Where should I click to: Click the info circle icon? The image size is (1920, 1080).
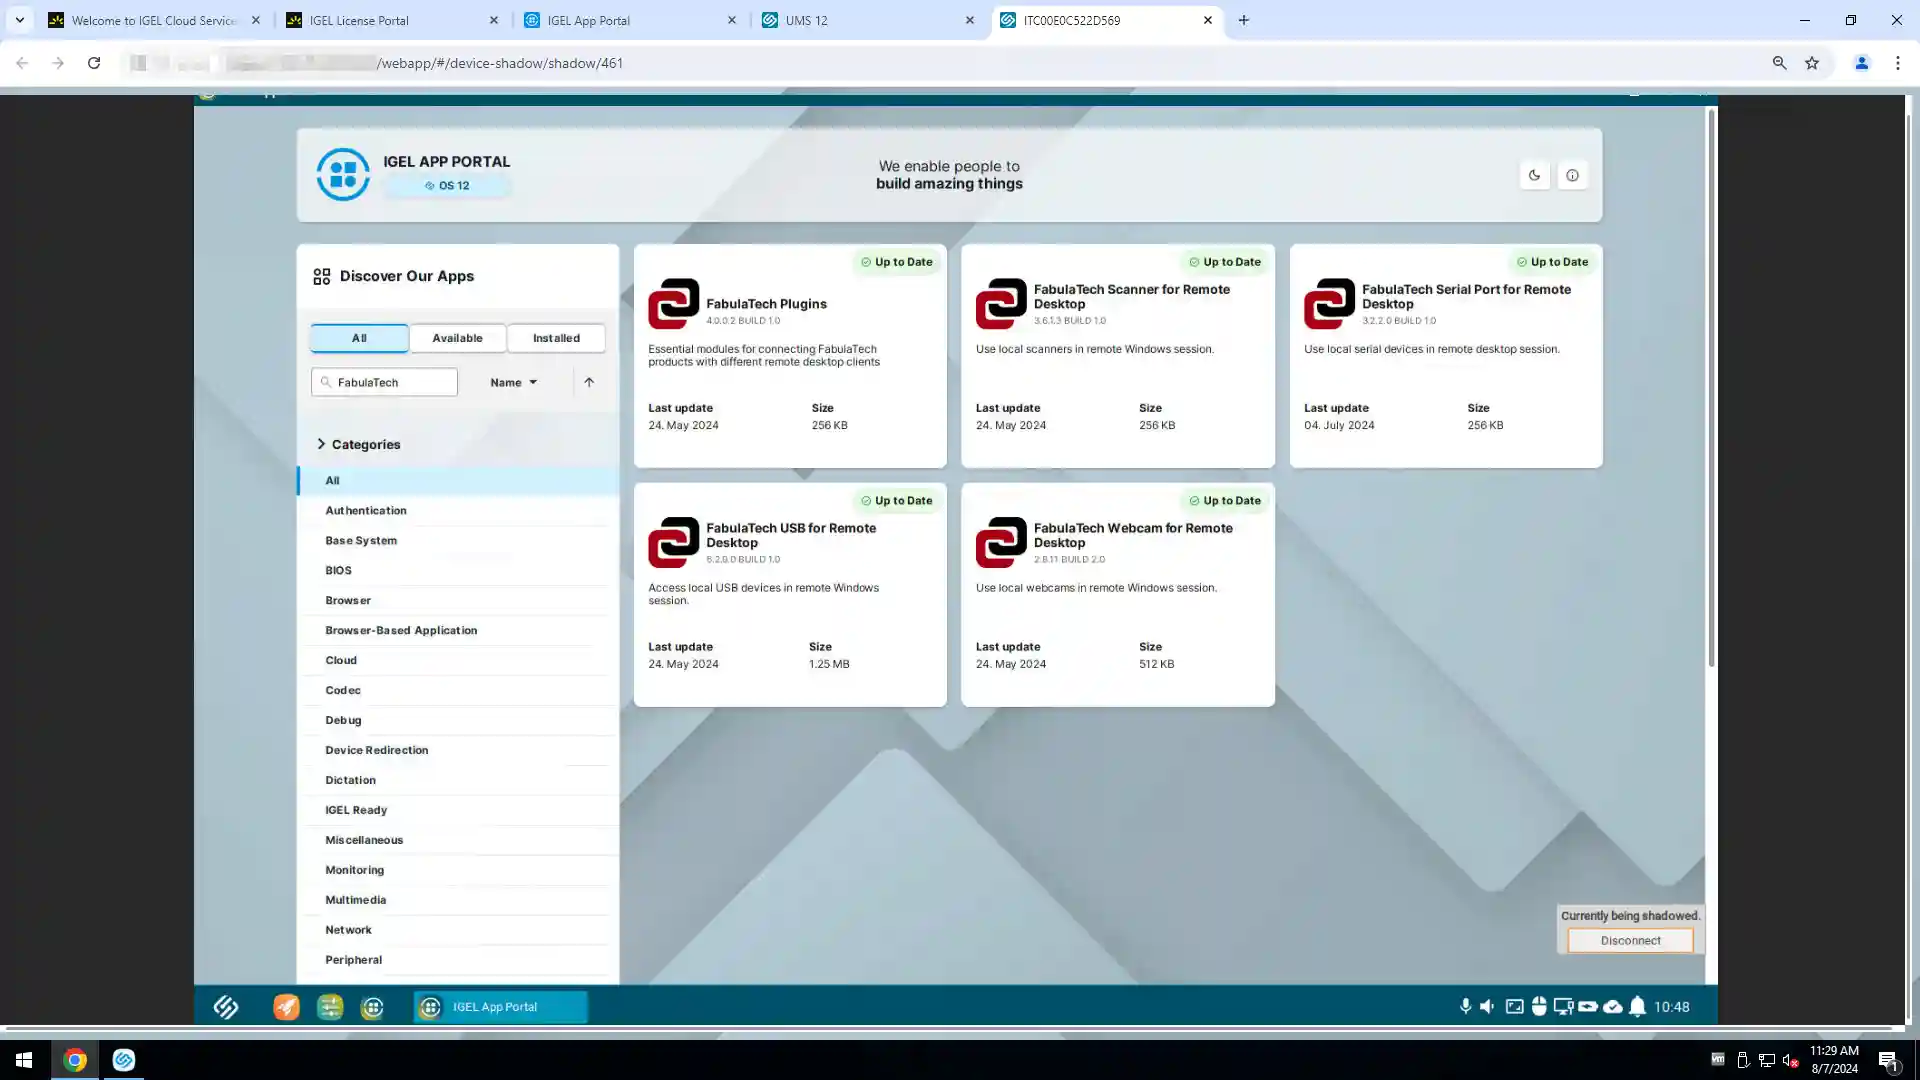click(1572, 175)
